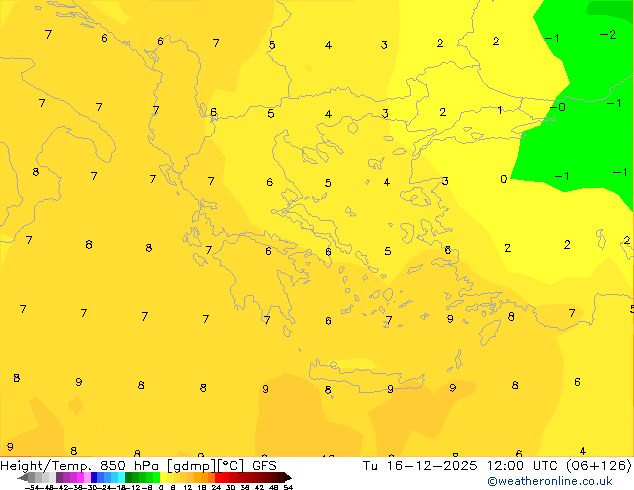Select the cyan swatch on the color scale
Viewport: 634px width, 490px height.
click(121, 478)
